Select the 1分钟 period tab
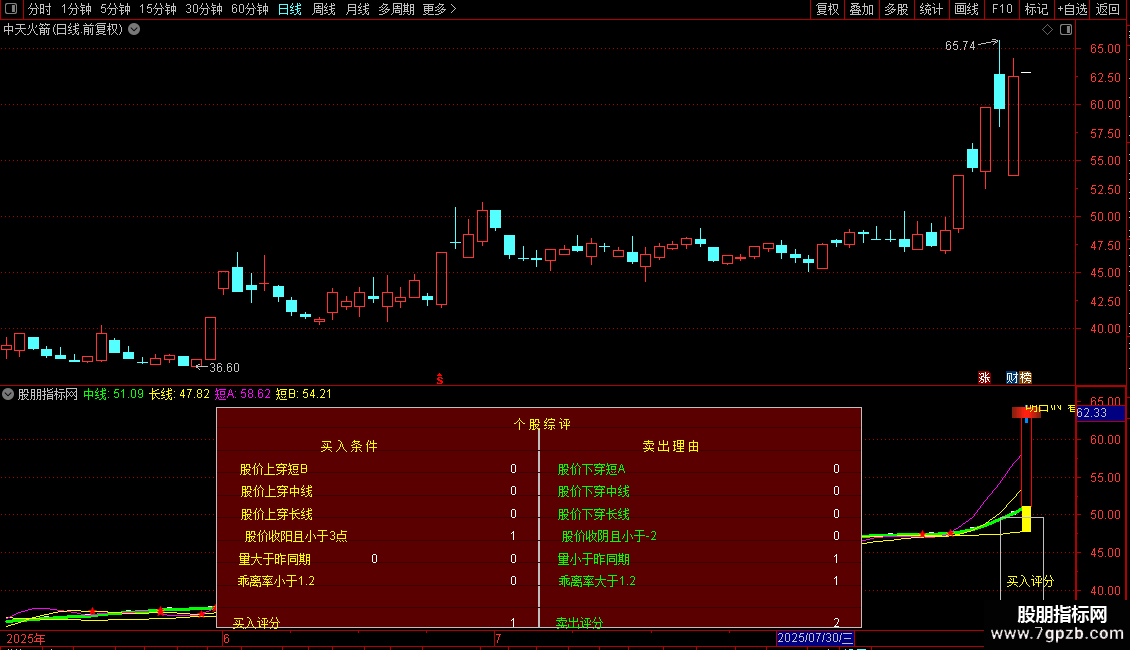 click(76, 9)
